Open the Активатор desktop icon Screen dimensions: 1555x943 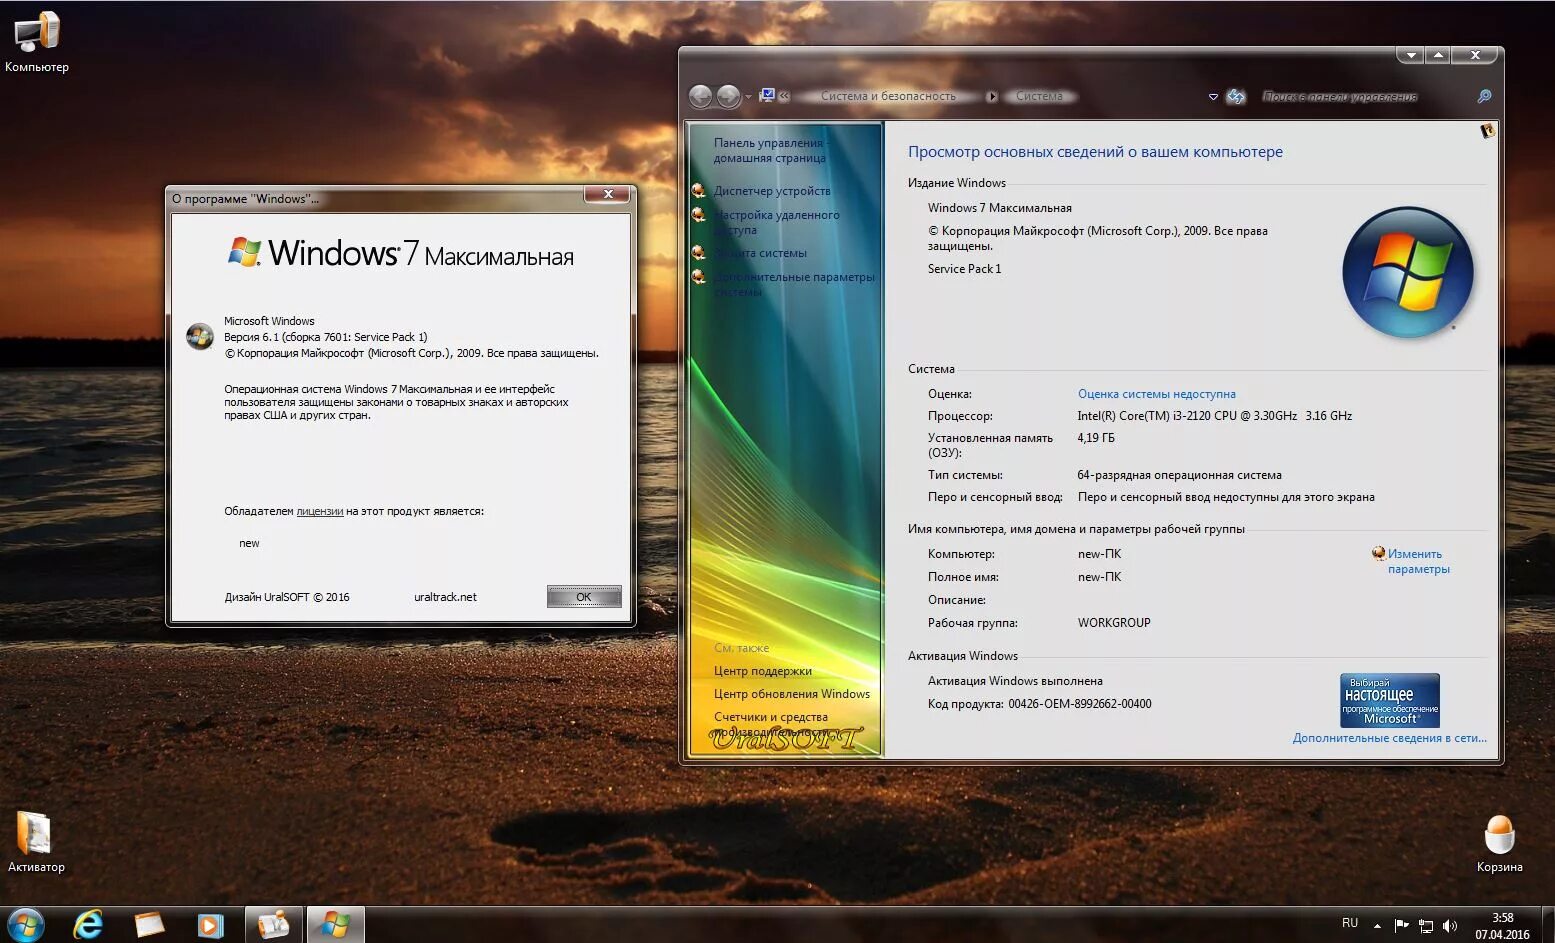(36, 841)
